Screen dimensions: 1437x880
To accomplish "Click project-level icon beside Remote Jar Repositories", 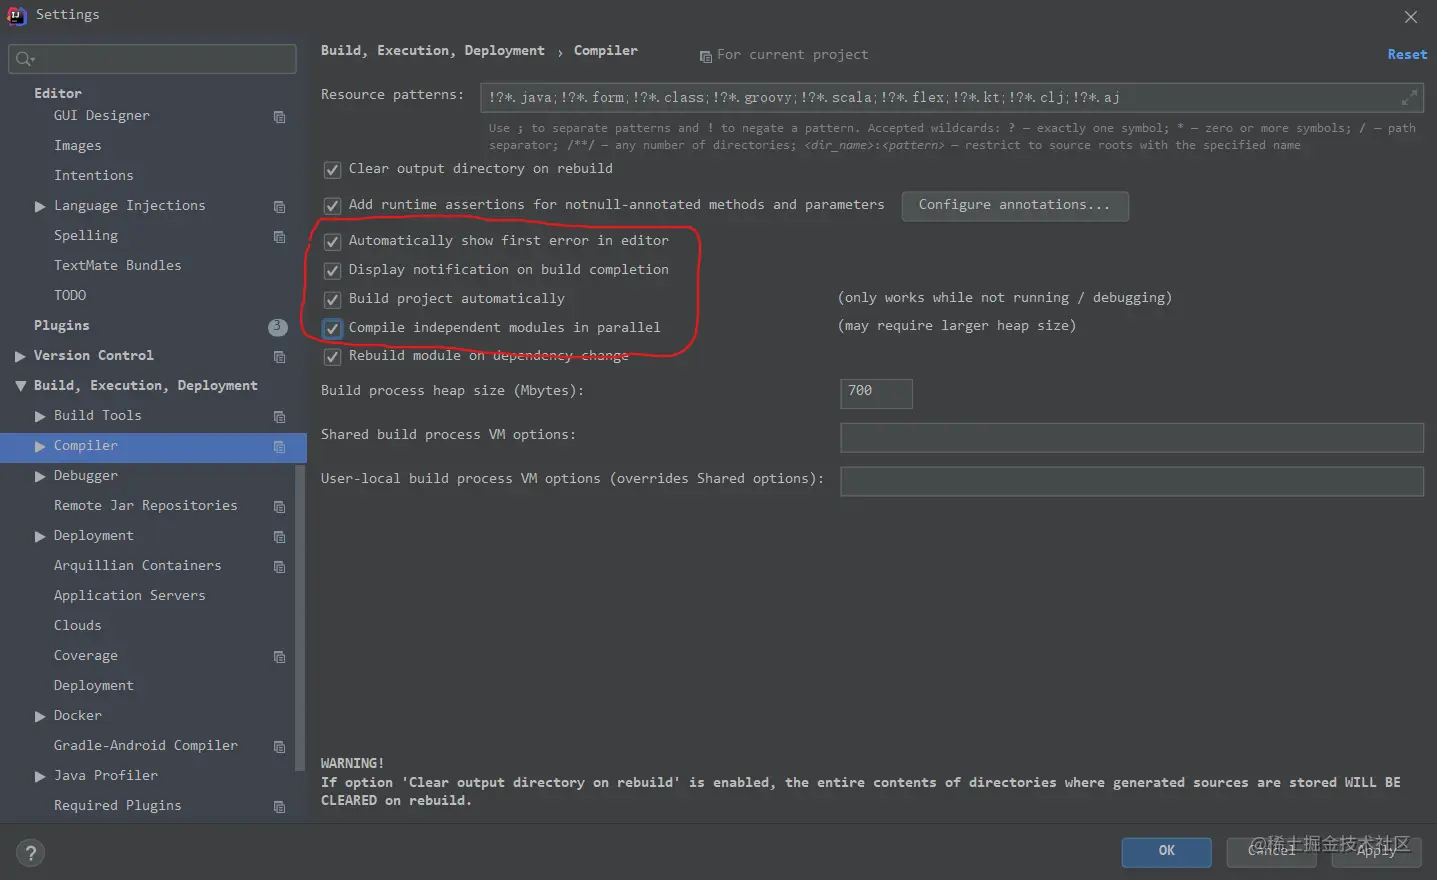I will coord(279,507).
